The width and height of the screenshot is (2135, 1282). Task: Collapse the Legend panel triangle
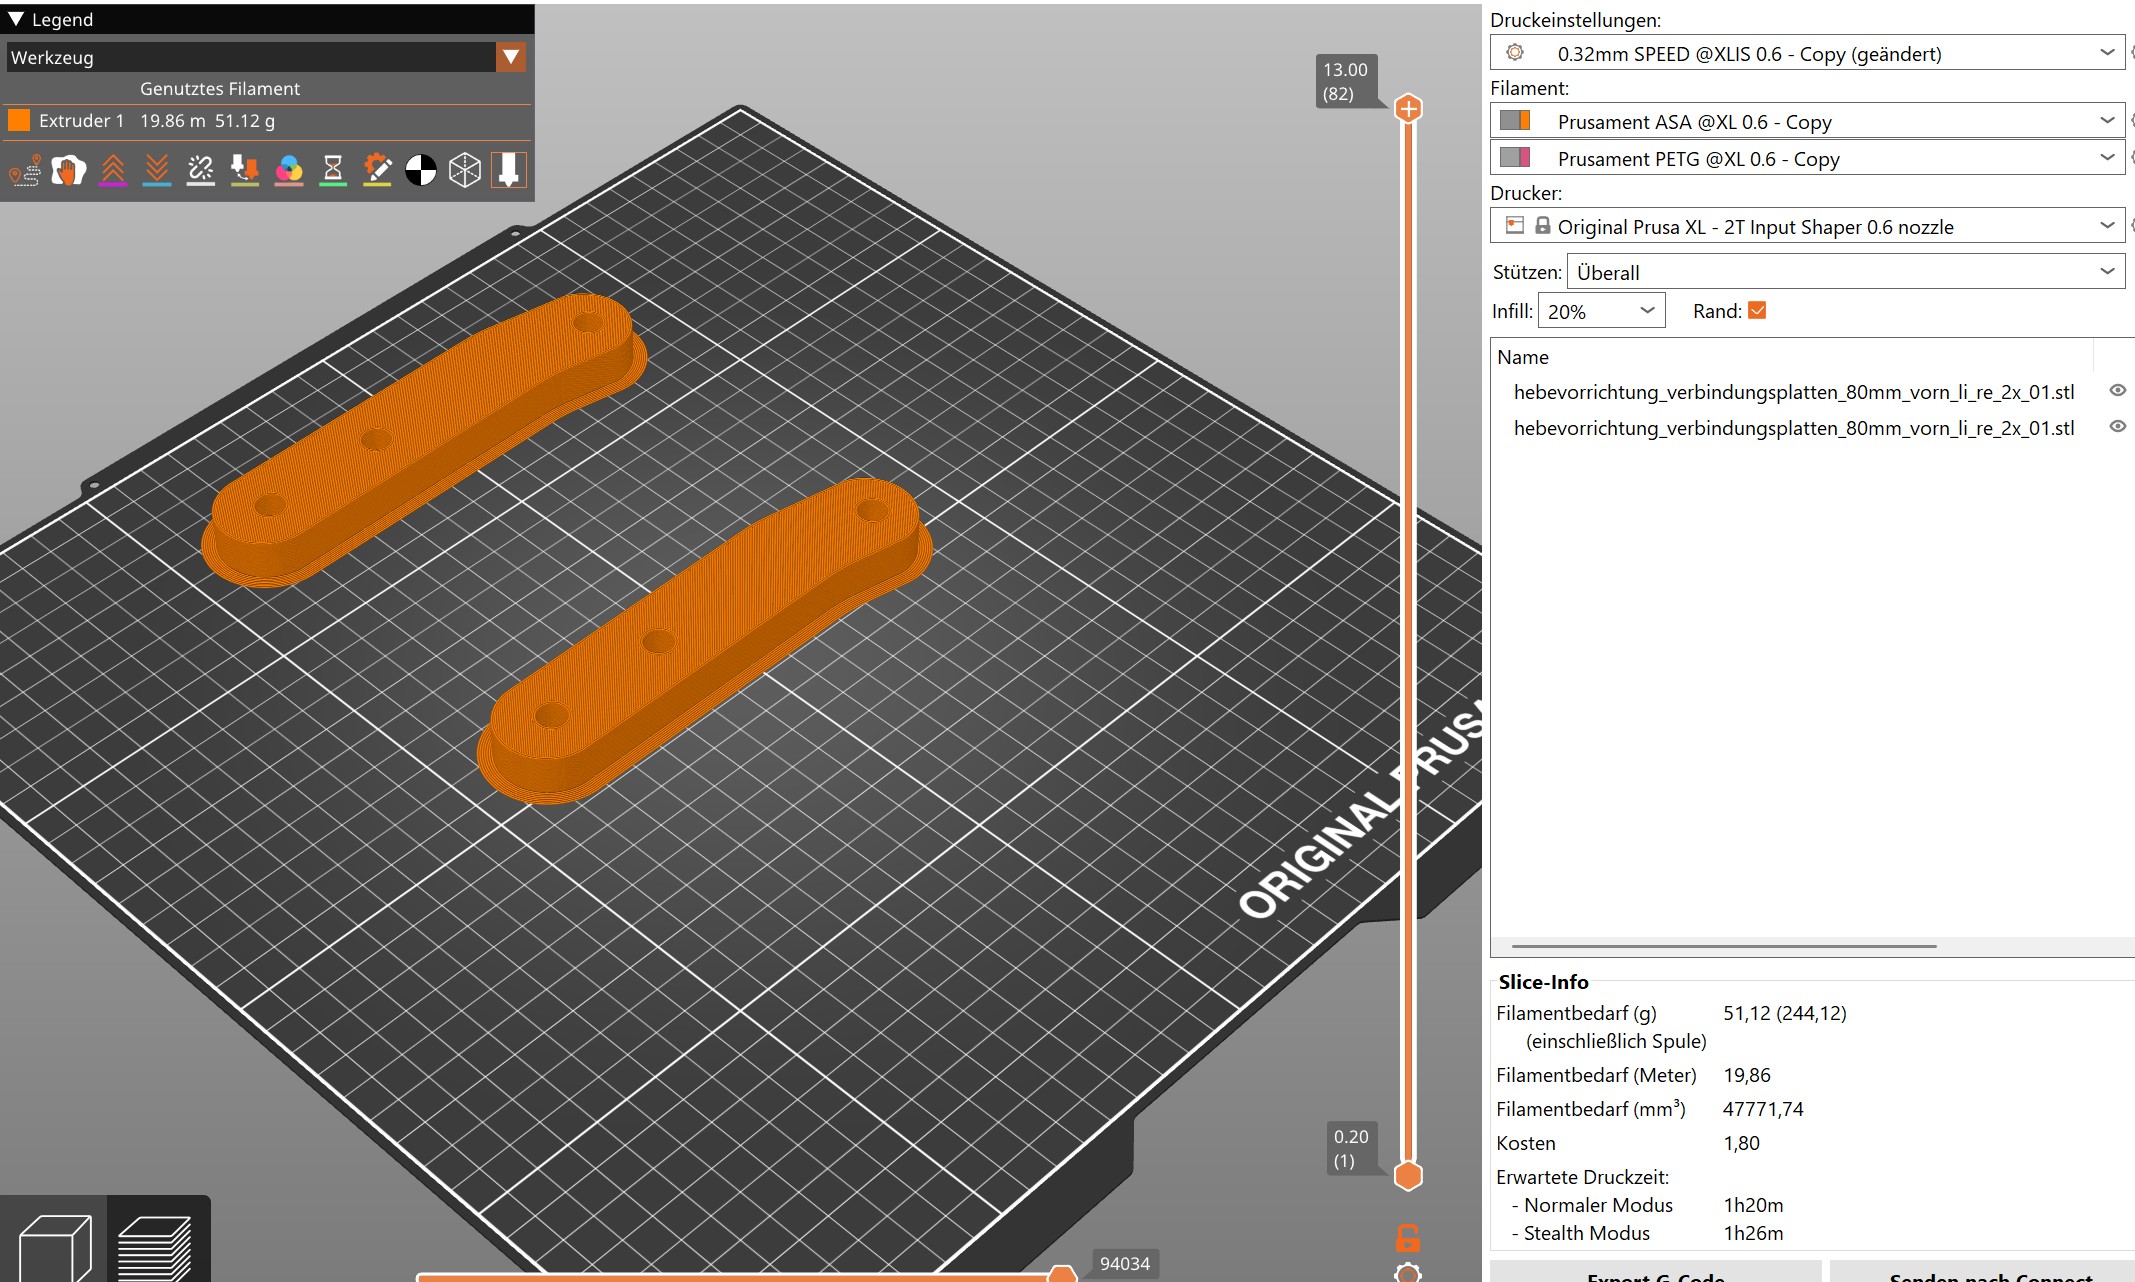[16, 19]
